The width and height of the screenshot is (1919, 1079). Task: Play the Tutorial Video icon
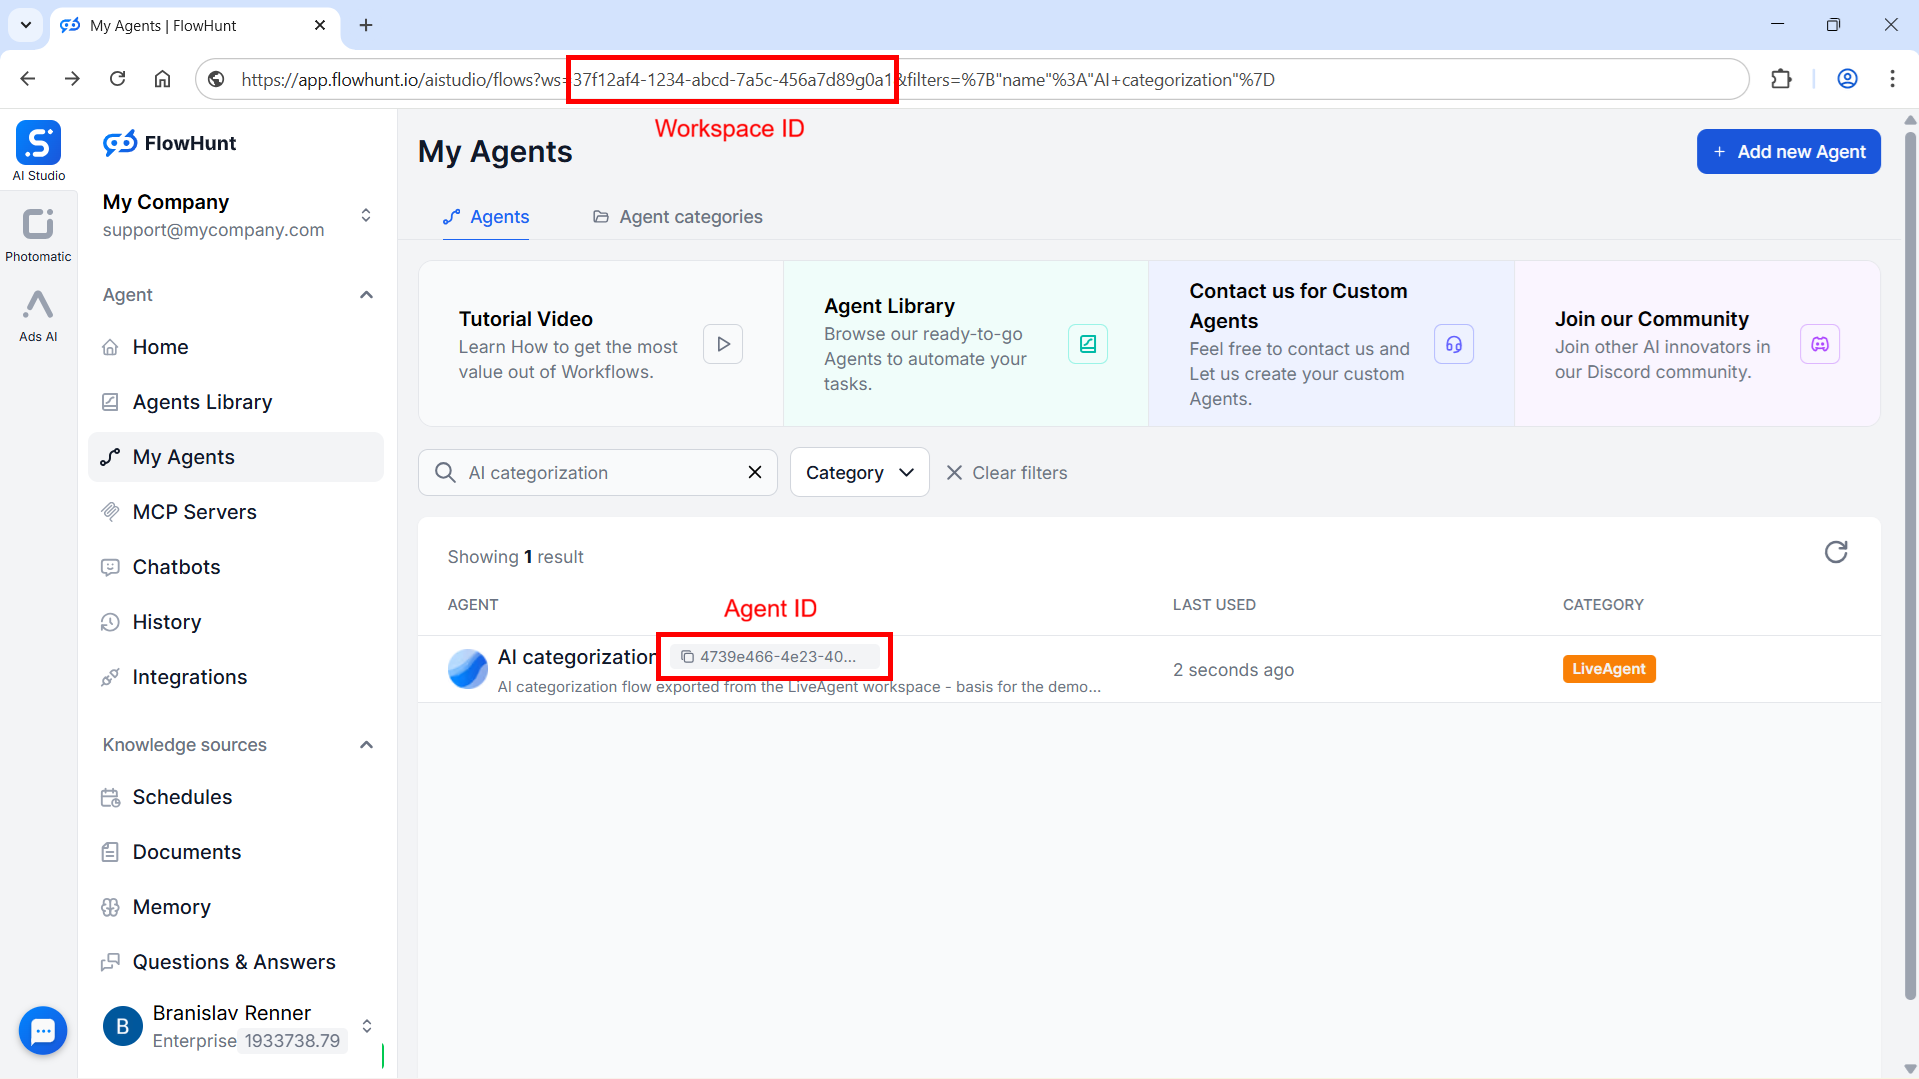click(x=722, y=344)
